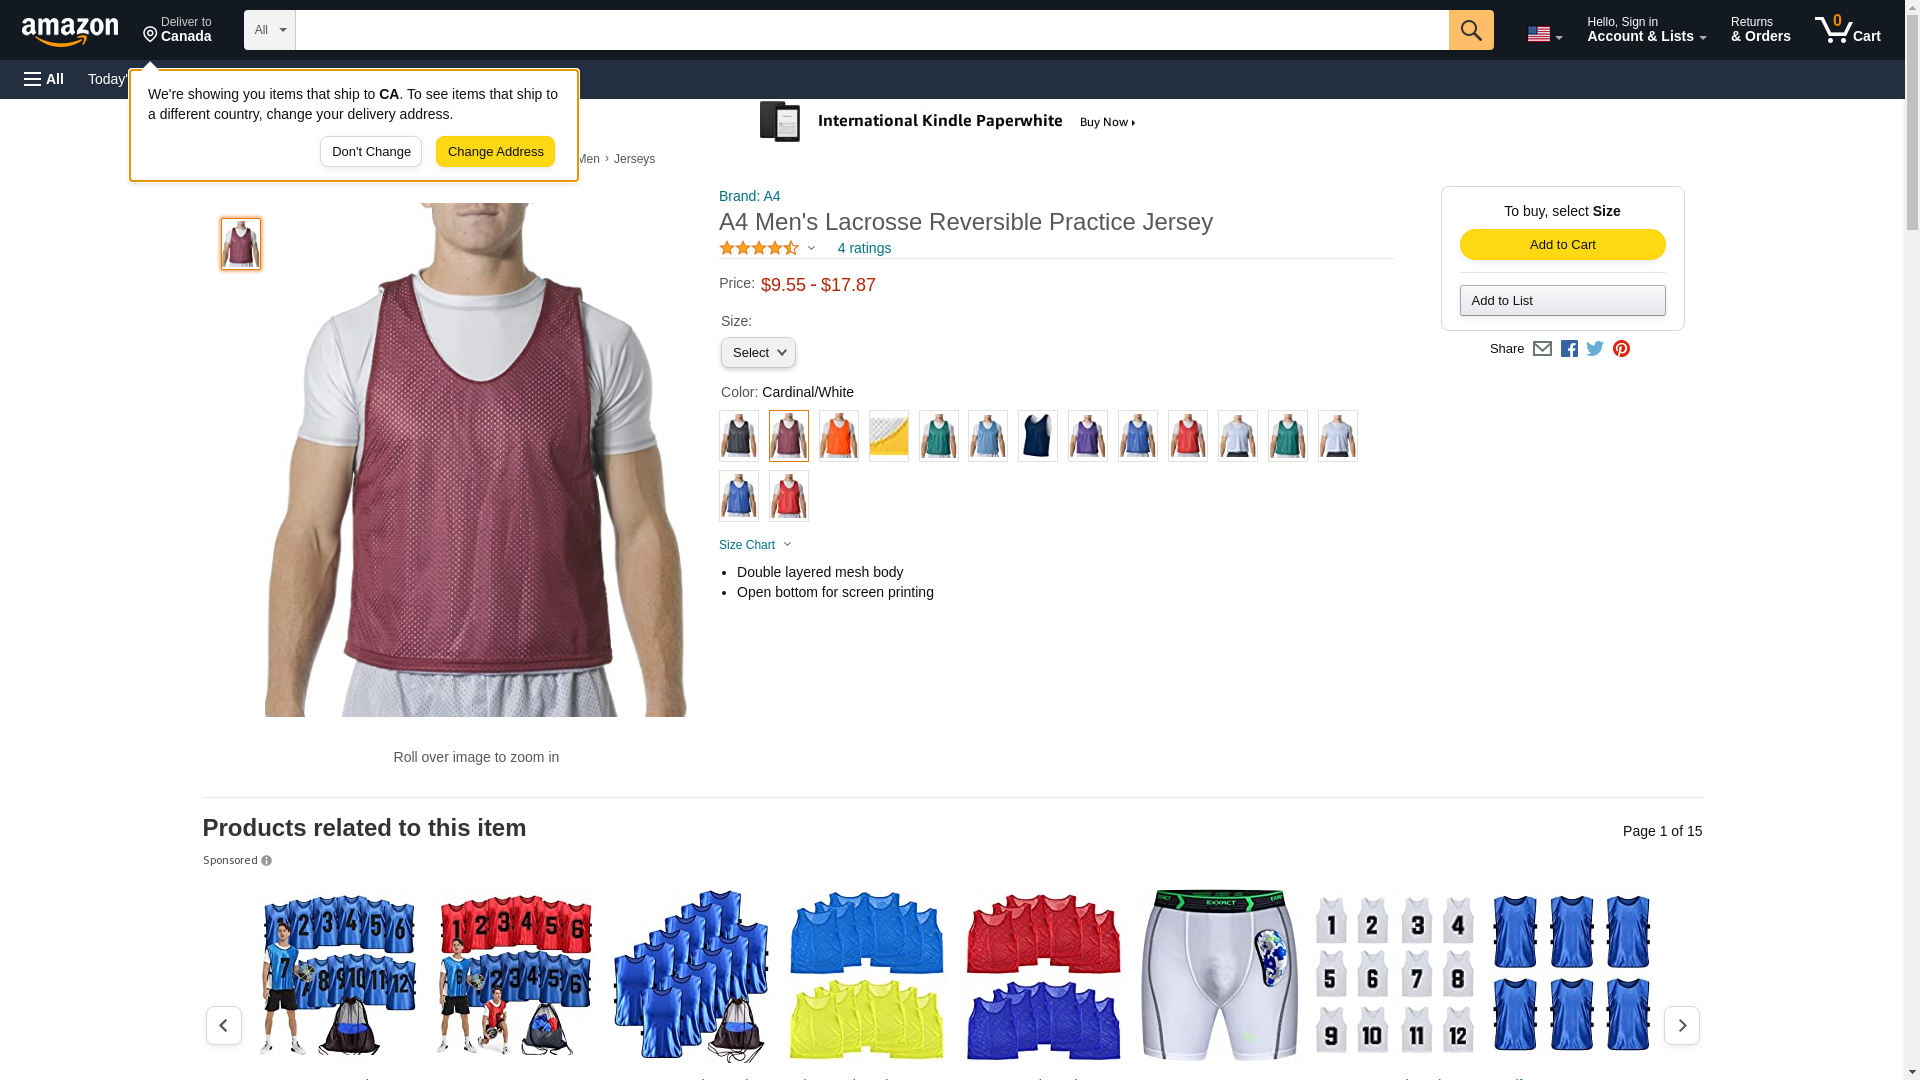Click the Change Address button
This screenshot has width=1920, height=1080.
[495, 152]
